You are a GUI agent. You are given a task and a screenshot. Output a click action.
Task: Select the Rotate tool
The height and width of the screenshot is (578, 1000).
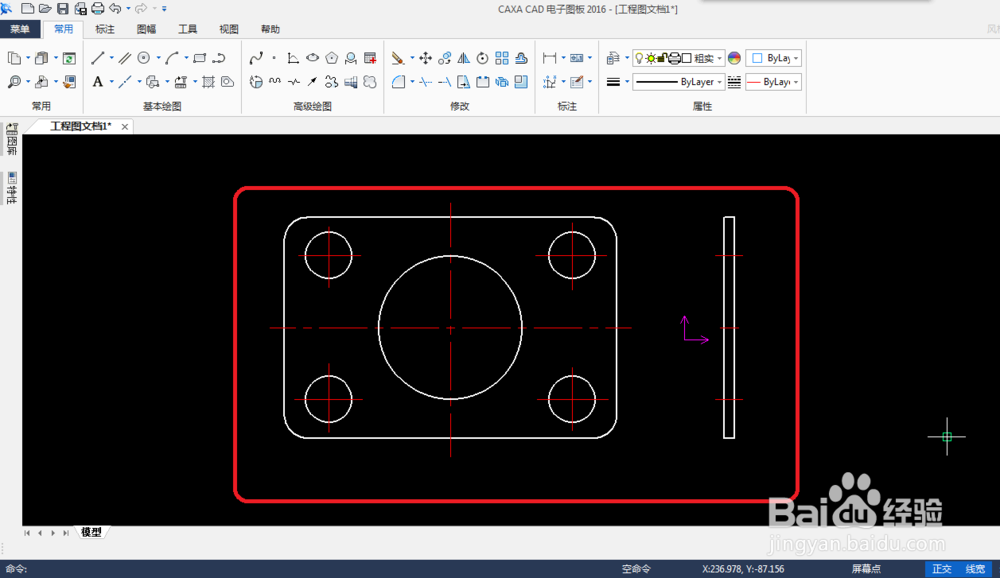point(483,58)
